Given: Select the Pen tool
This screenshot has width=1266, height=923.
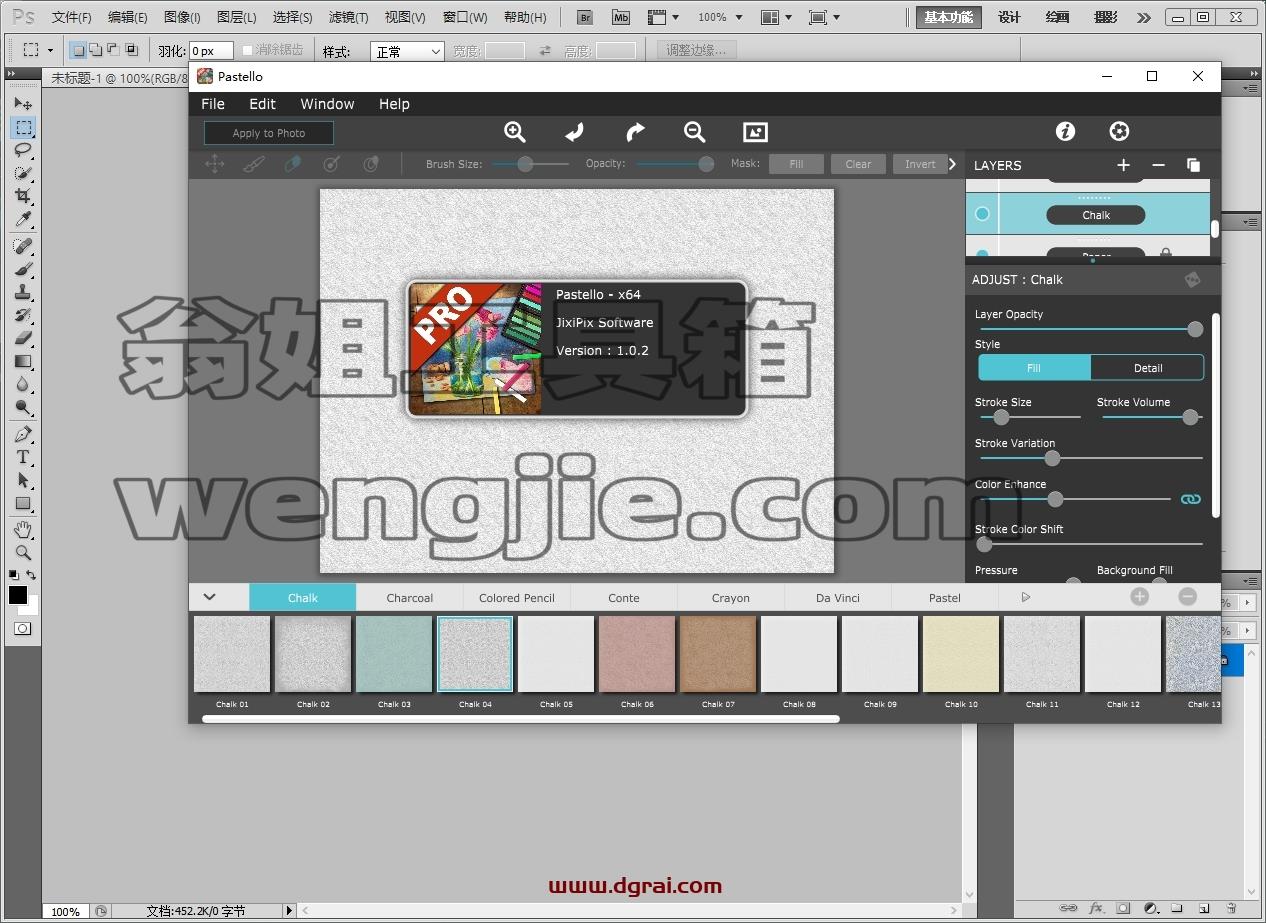Looking at the screenshot, I should click(x=22, y=434).
